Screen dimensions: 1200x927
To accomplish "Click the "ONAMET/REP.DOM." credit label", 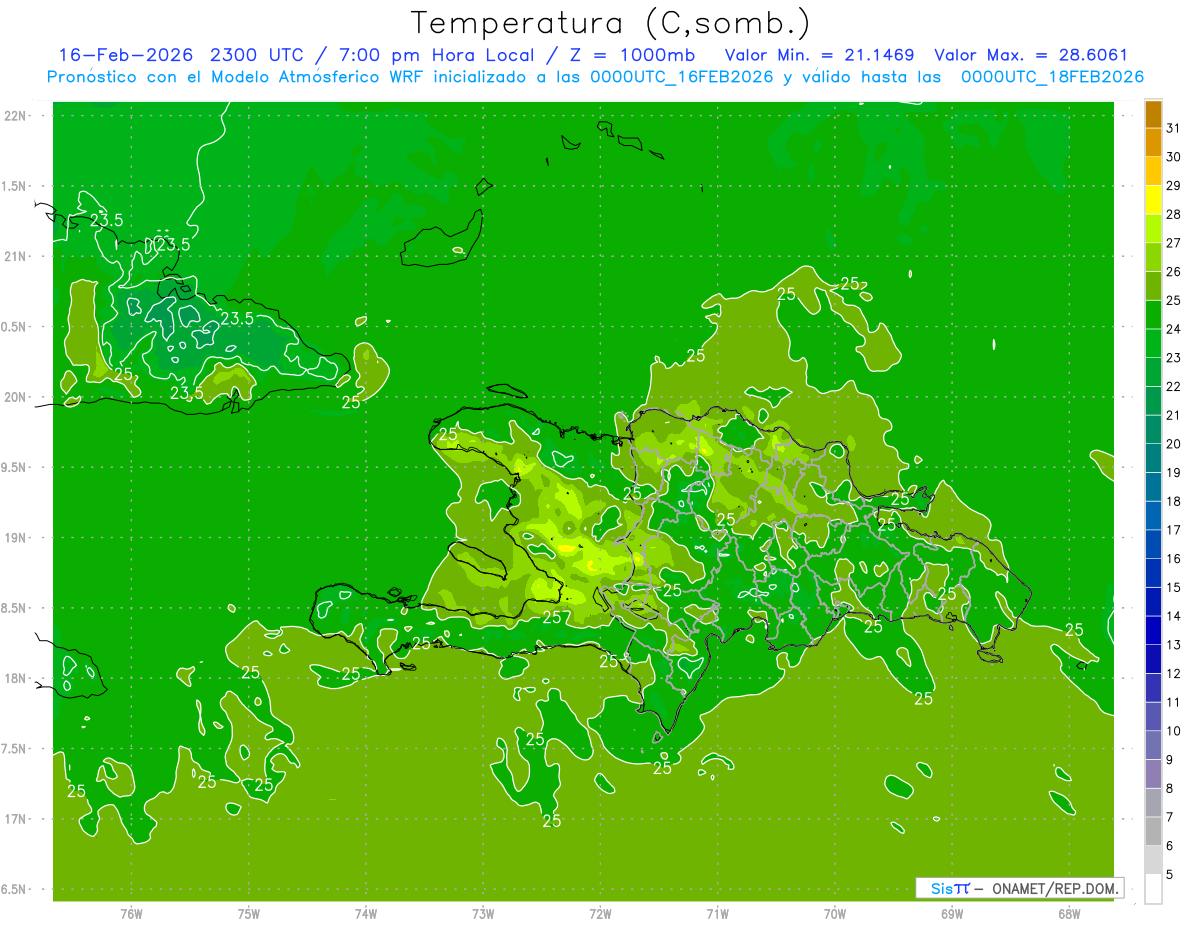I will 1056,888.
